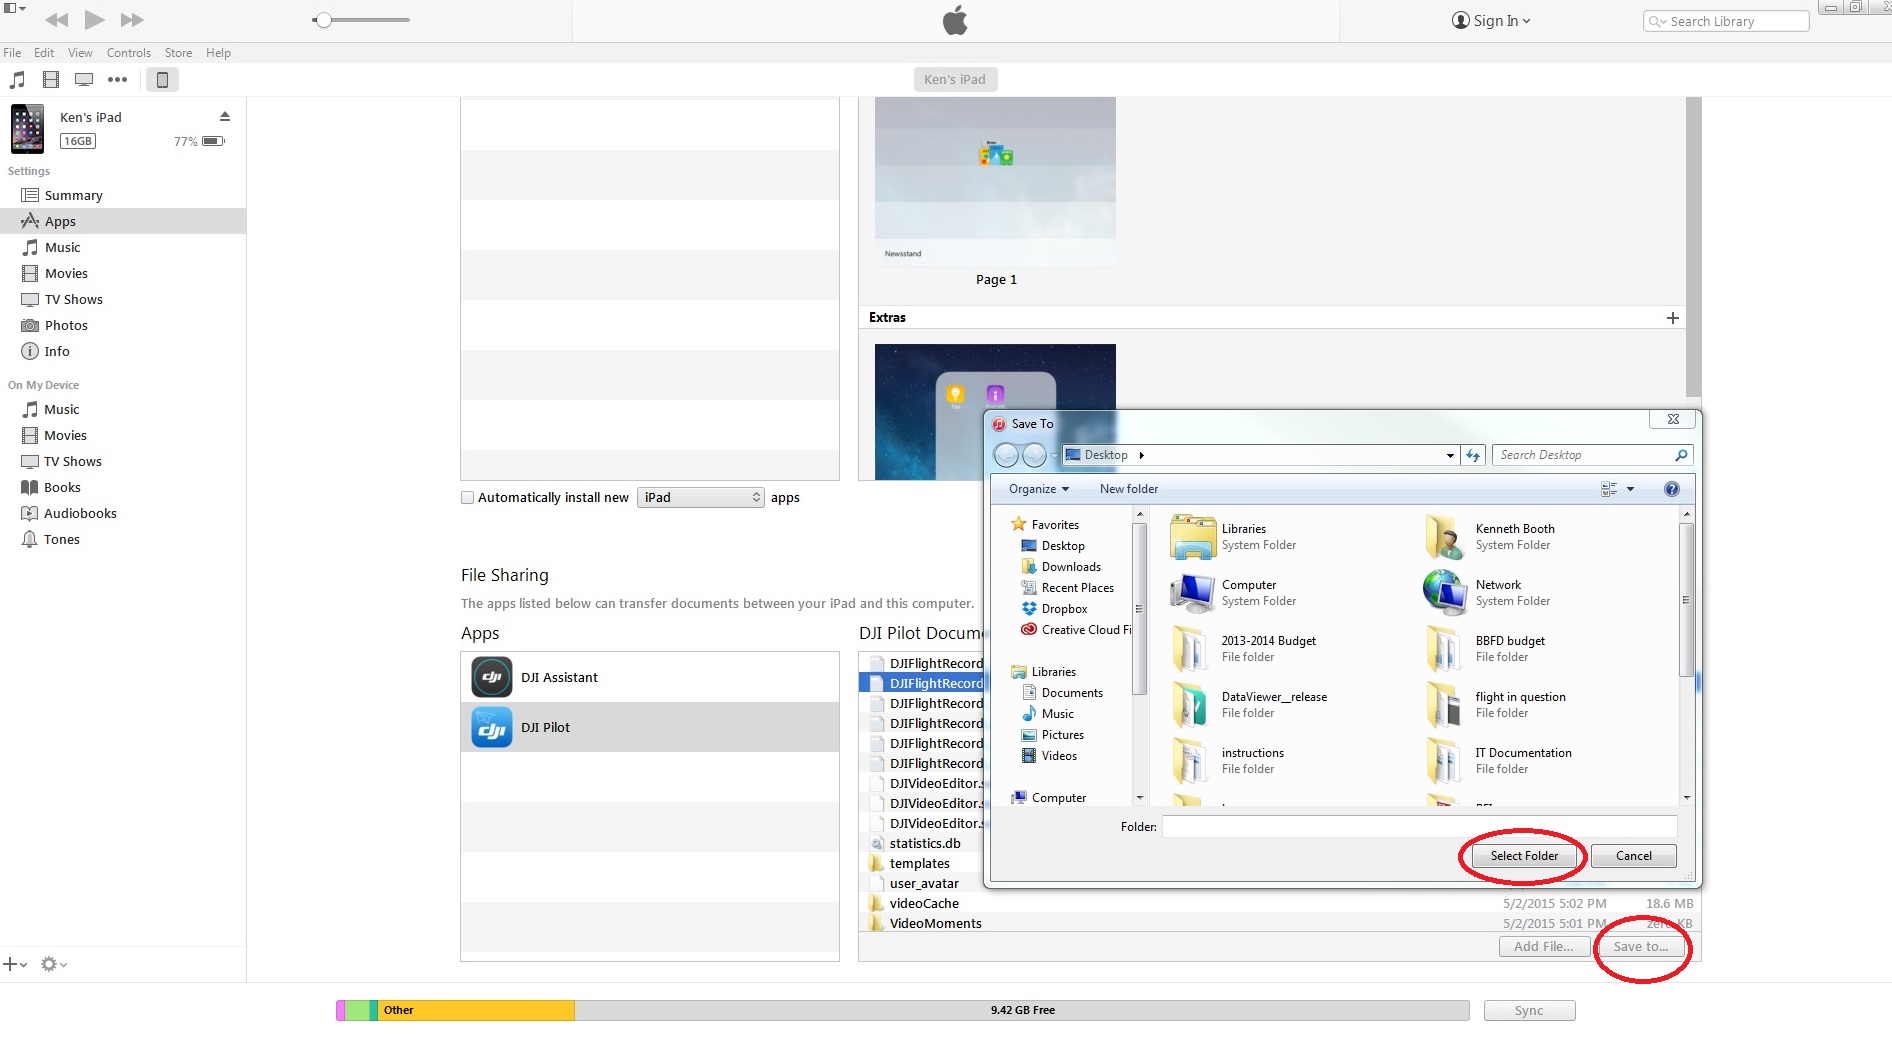Select DJI Assistant app
This screenshot has width=1892, height=1037.
tap(650, 677)
